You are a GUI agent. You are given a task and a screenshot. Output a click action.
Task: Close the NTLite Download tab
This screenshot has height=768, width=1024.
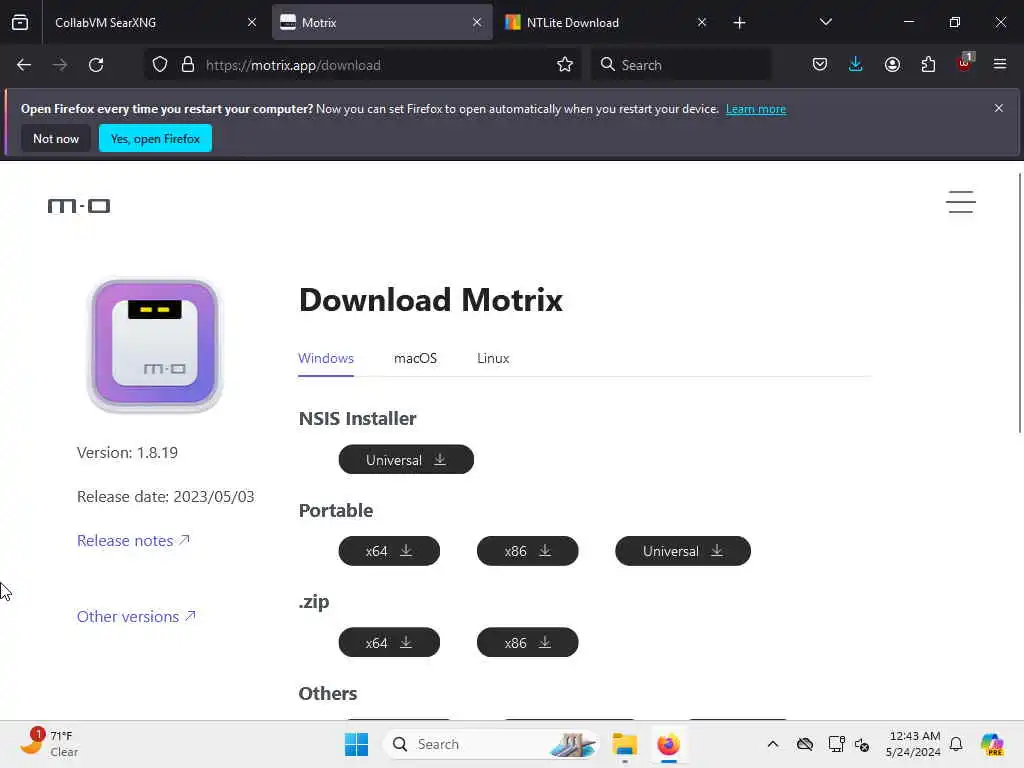click(701, 22)
